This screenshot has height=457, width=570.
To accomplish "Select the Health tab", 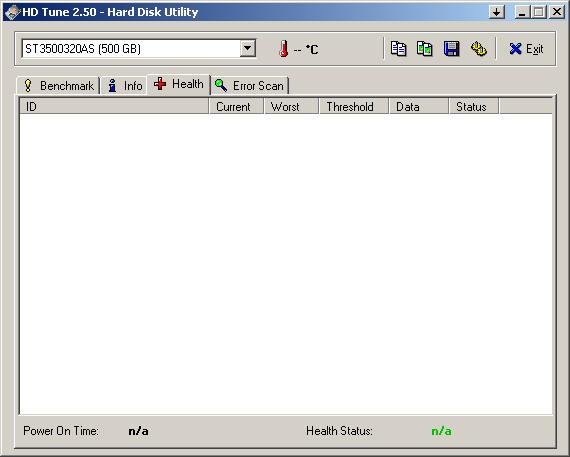I will (x=178, y=84).
